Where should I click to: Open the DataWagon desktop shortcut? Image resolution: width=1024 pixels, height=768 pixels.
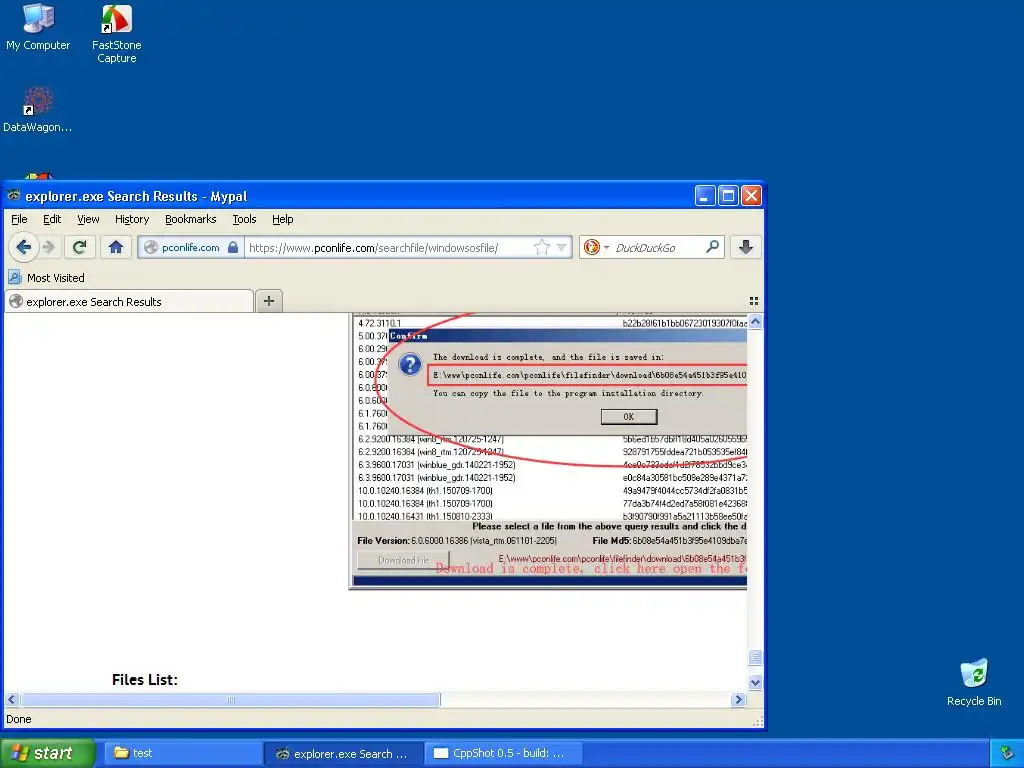pos(37,110)
